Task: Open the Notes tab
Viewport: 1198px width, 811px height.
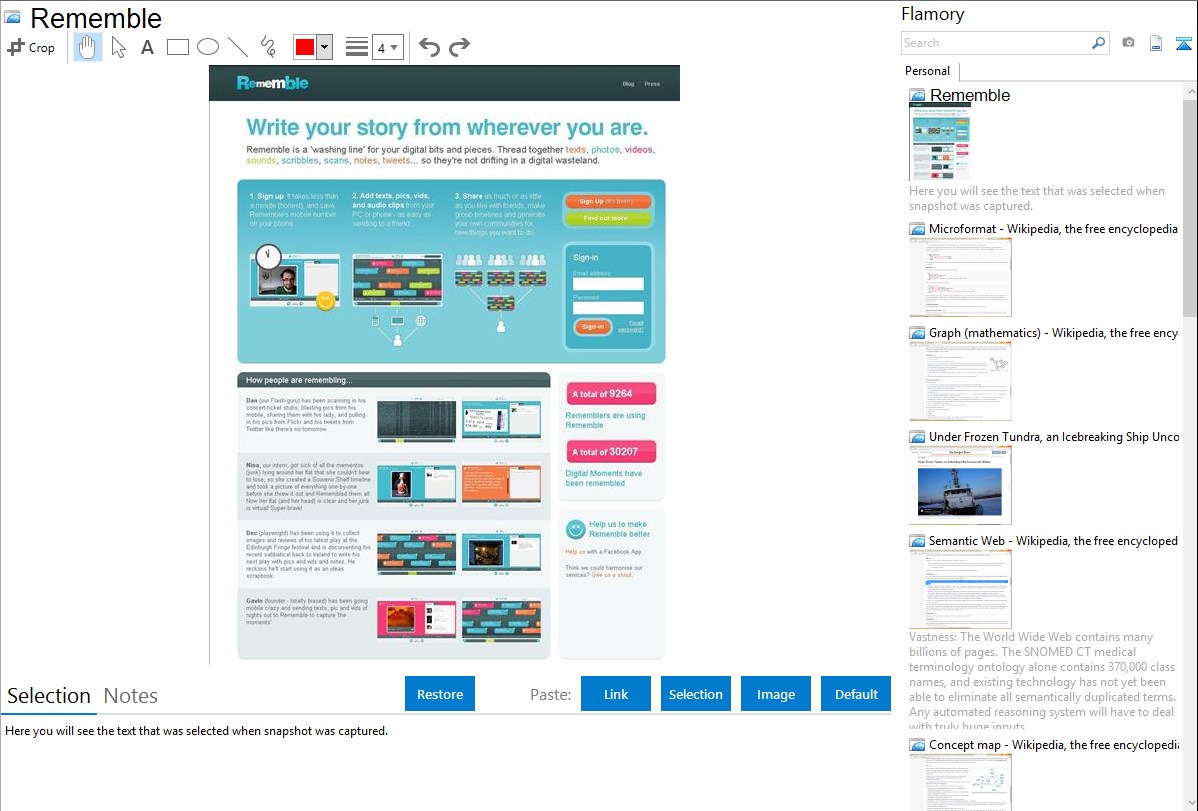Action: tap(131, 696)
